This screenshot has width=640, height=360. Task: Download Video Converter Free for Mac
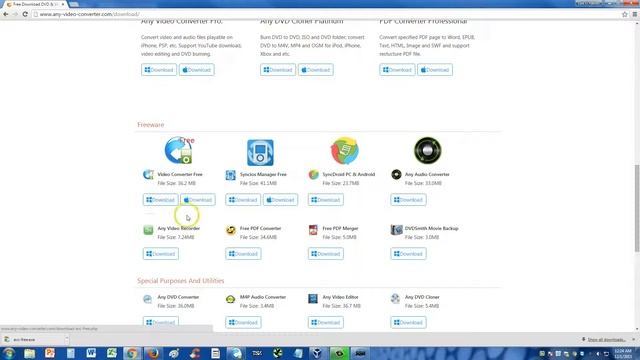point(198,200)
